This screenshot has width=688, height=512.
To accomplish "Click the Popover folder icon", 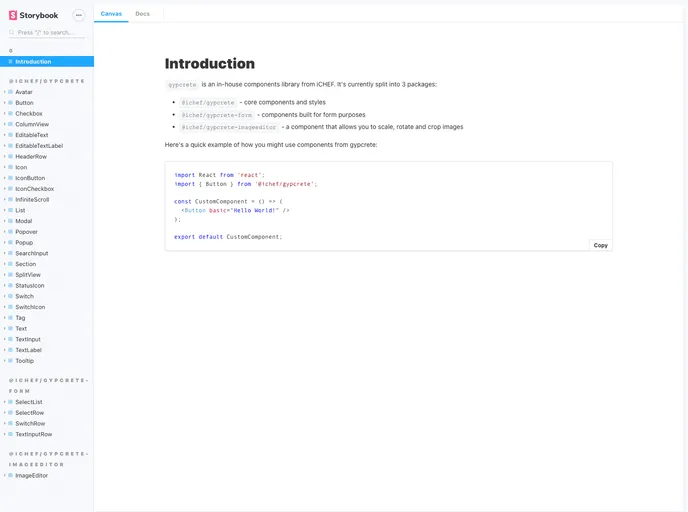I will click(x=11, y=232).
